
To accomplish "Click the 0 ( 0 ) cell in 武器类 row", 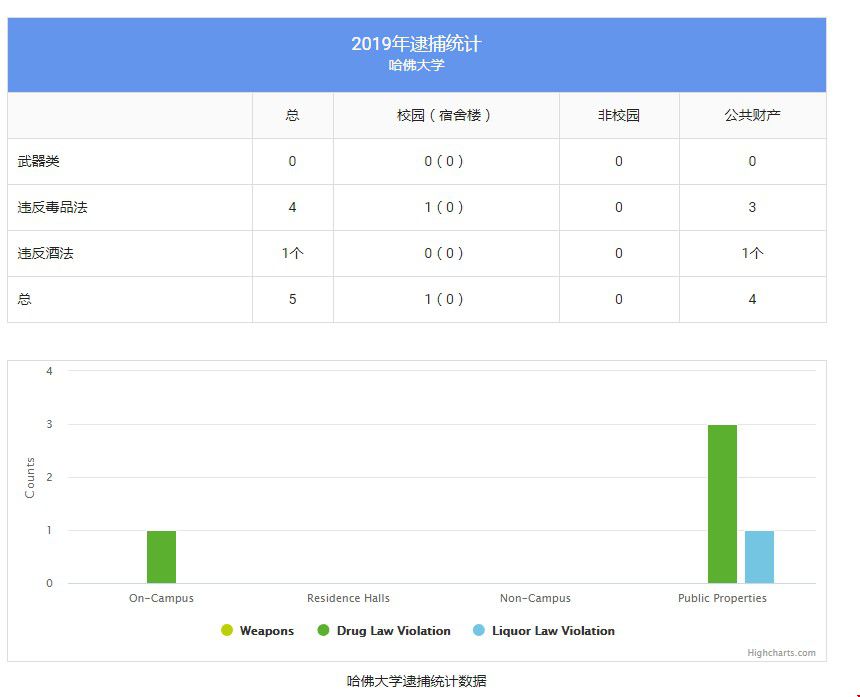I will click(444, 161).
